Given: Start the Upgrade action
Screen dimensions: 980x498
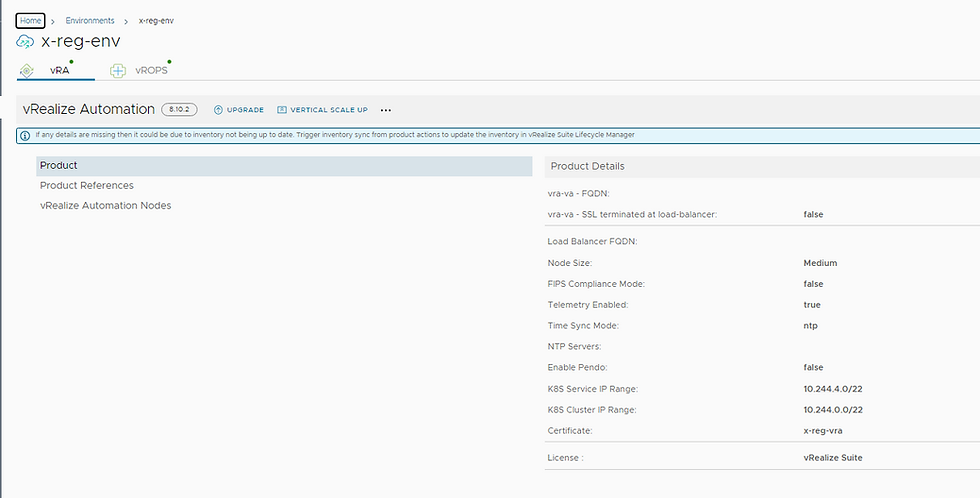Looking at the screenshot, I should (x=239, y=110).
